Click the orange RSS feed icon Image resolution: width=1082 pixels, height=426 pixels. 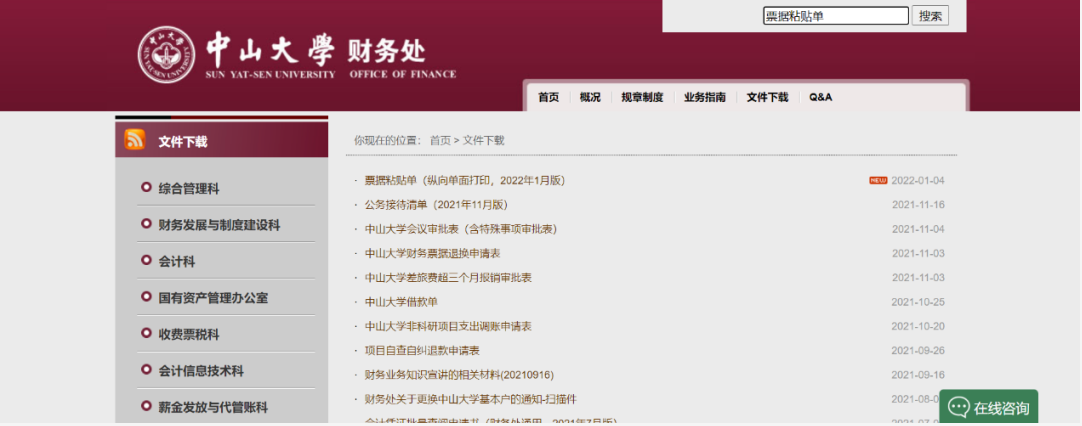pyautogui.click(x=134, y=140)
